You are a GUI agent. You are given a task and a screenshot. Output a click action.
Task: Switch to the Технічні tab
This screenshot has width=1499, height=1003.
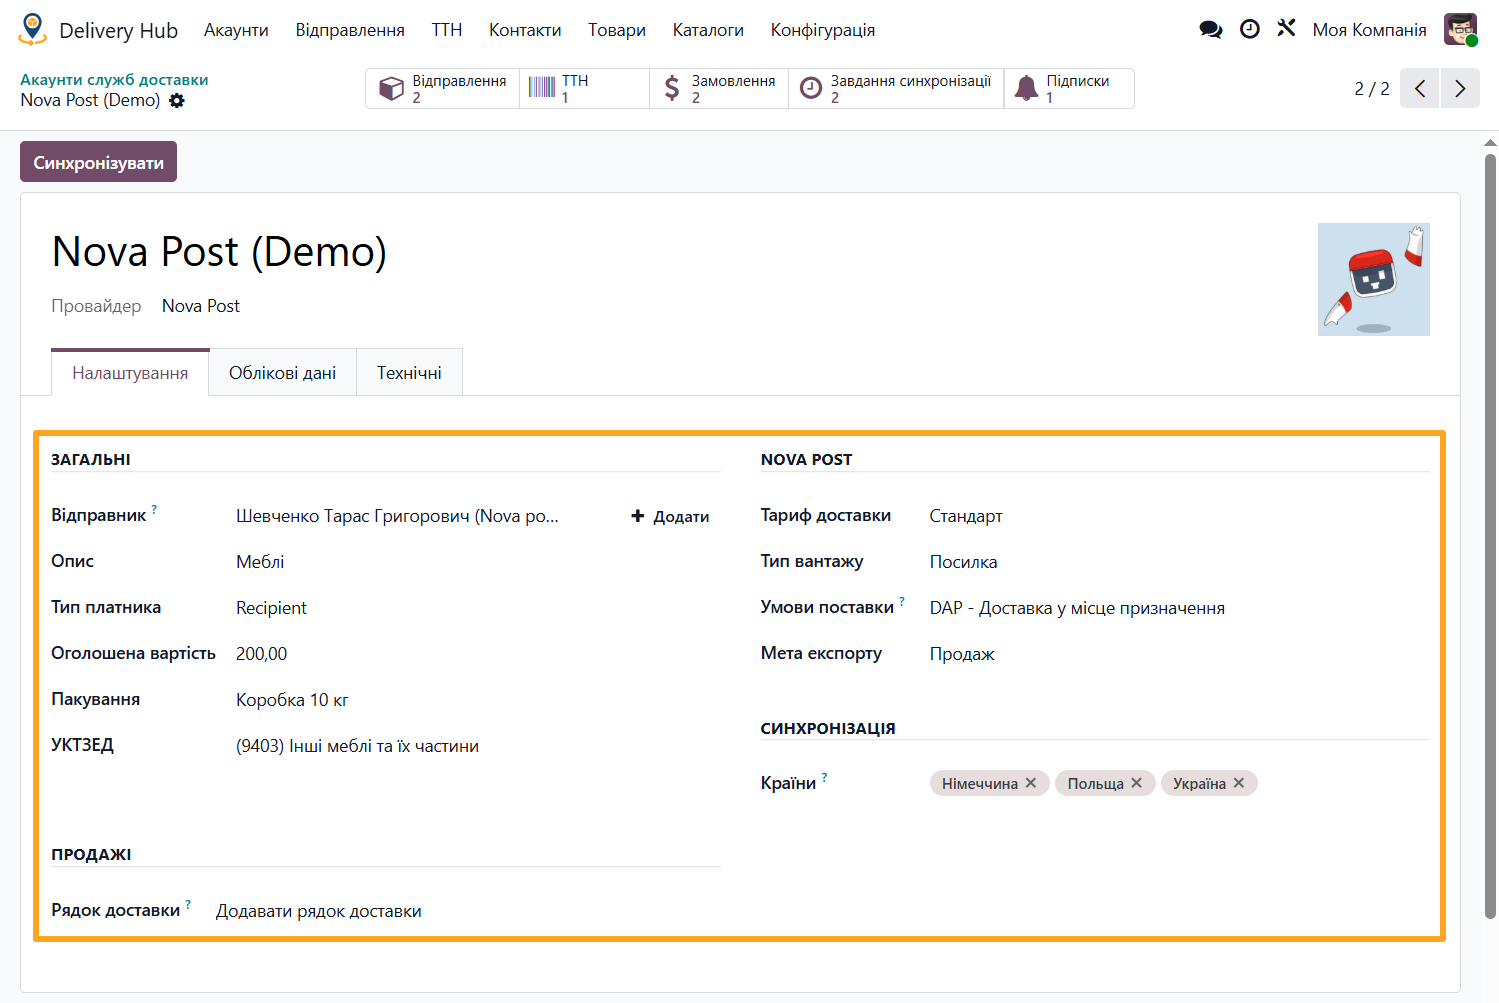click(409, 373)
